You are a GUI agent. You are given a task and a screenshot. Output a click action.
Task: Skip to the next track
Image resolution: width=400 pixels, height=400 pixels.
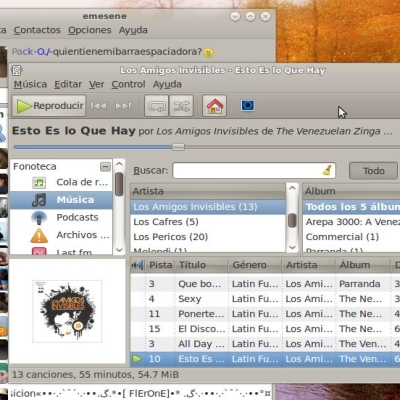point(123,106)
